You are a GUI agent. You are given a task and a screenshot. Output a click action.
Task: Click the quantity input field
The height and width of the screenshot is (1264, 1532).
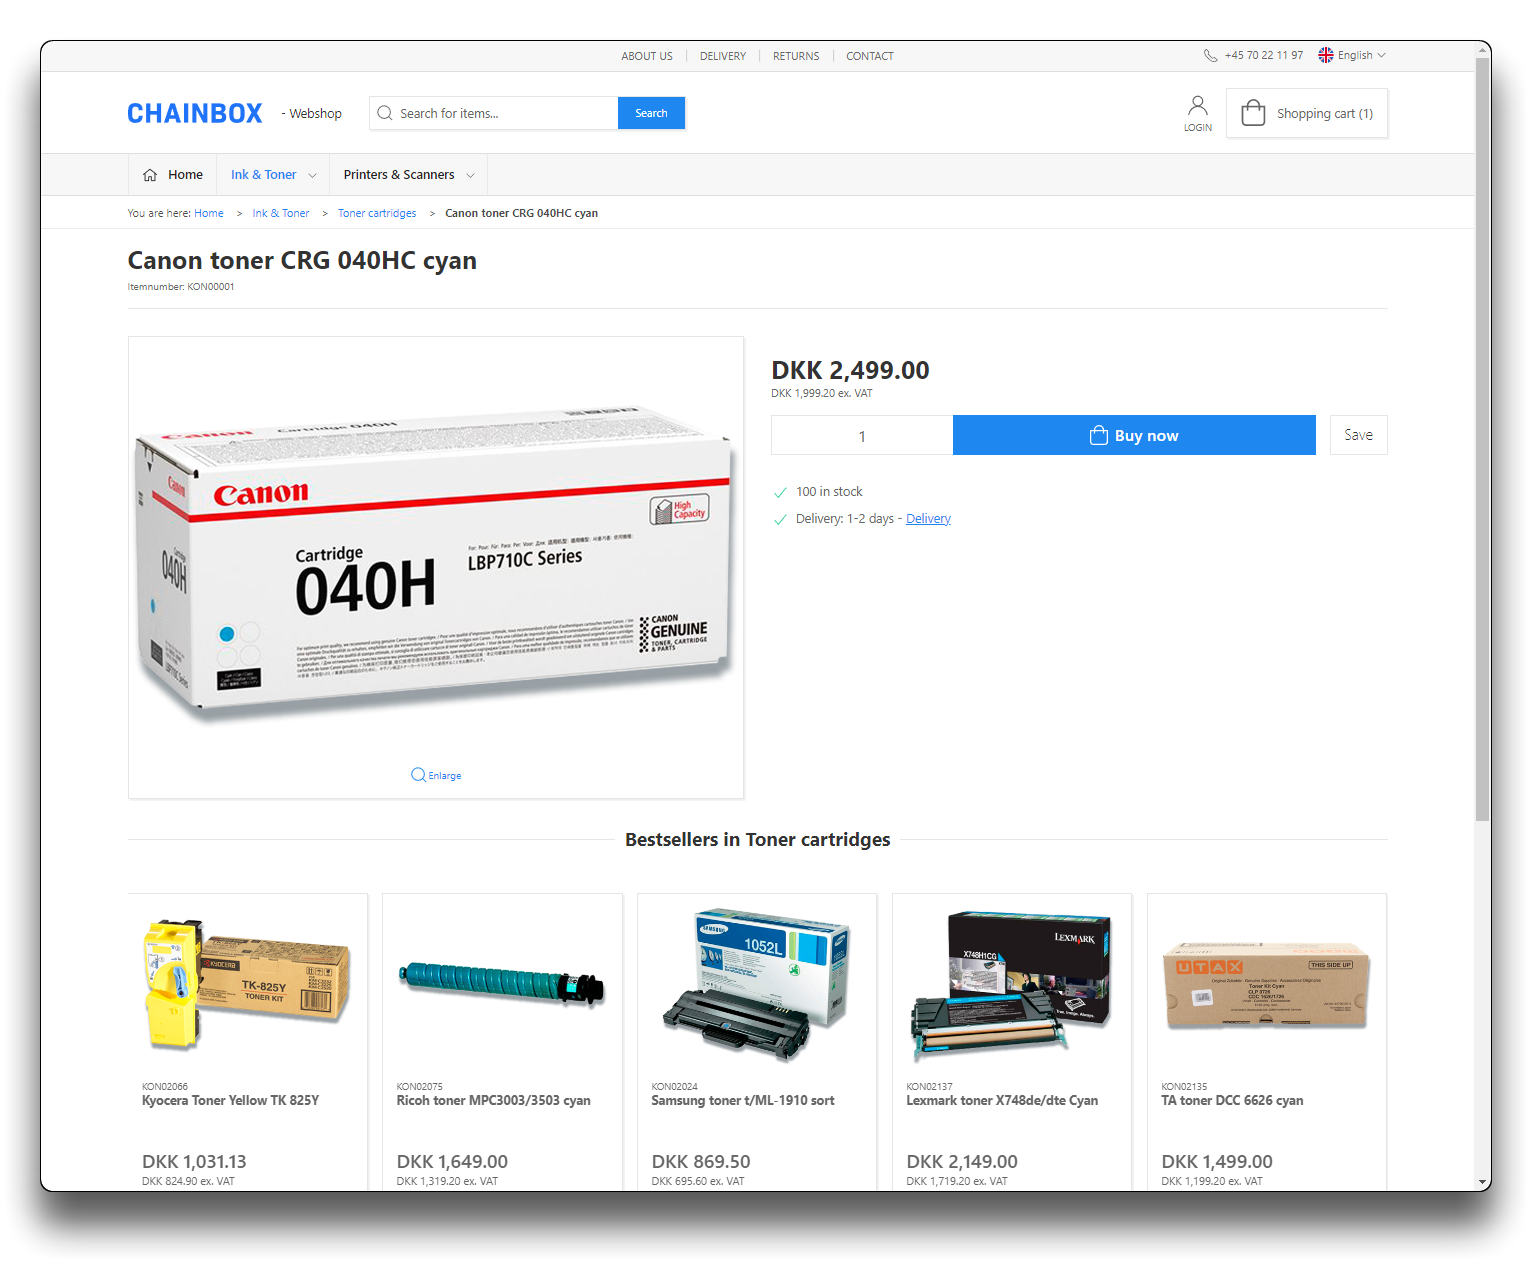click(x=862, y=435)
